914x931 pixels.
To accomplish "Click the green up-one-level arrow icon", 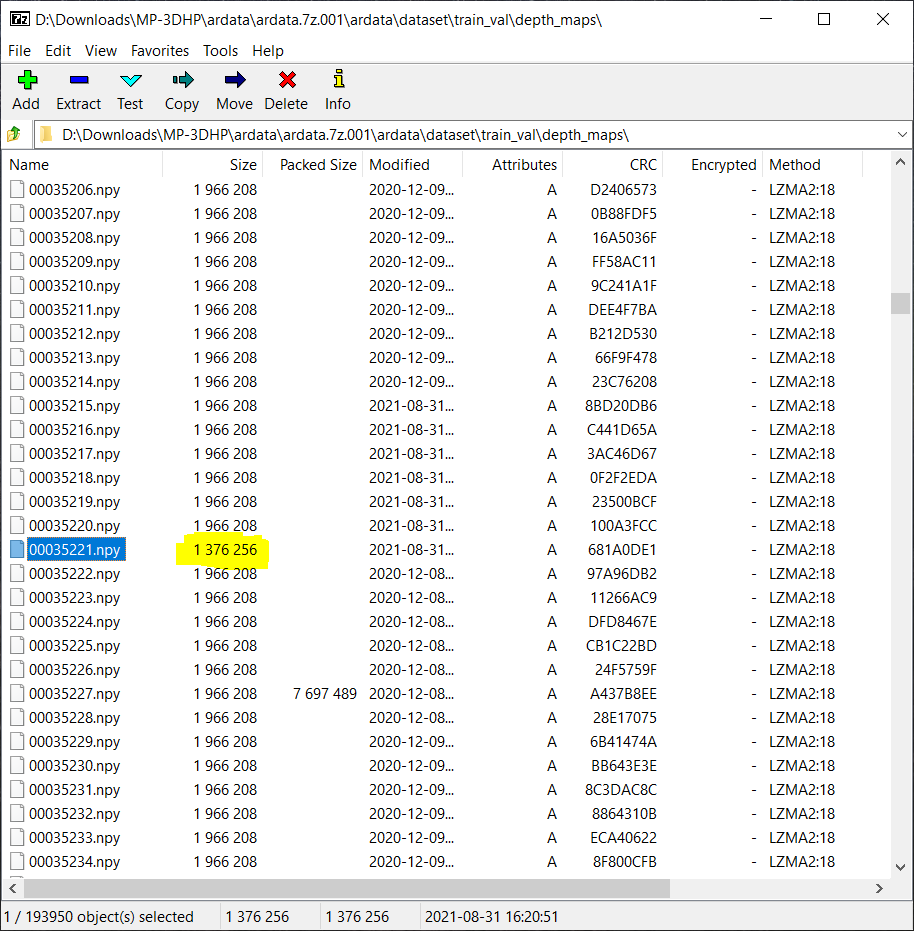I will click(x=14, y=133).
